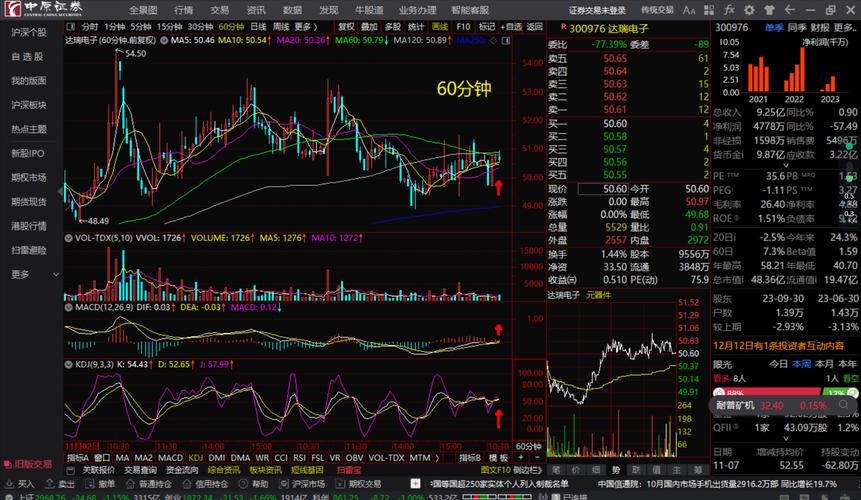The width and height of the screenshot is (861, 500).
Task: Switch chart to 5分钟 period
Action: pos(141,26)
